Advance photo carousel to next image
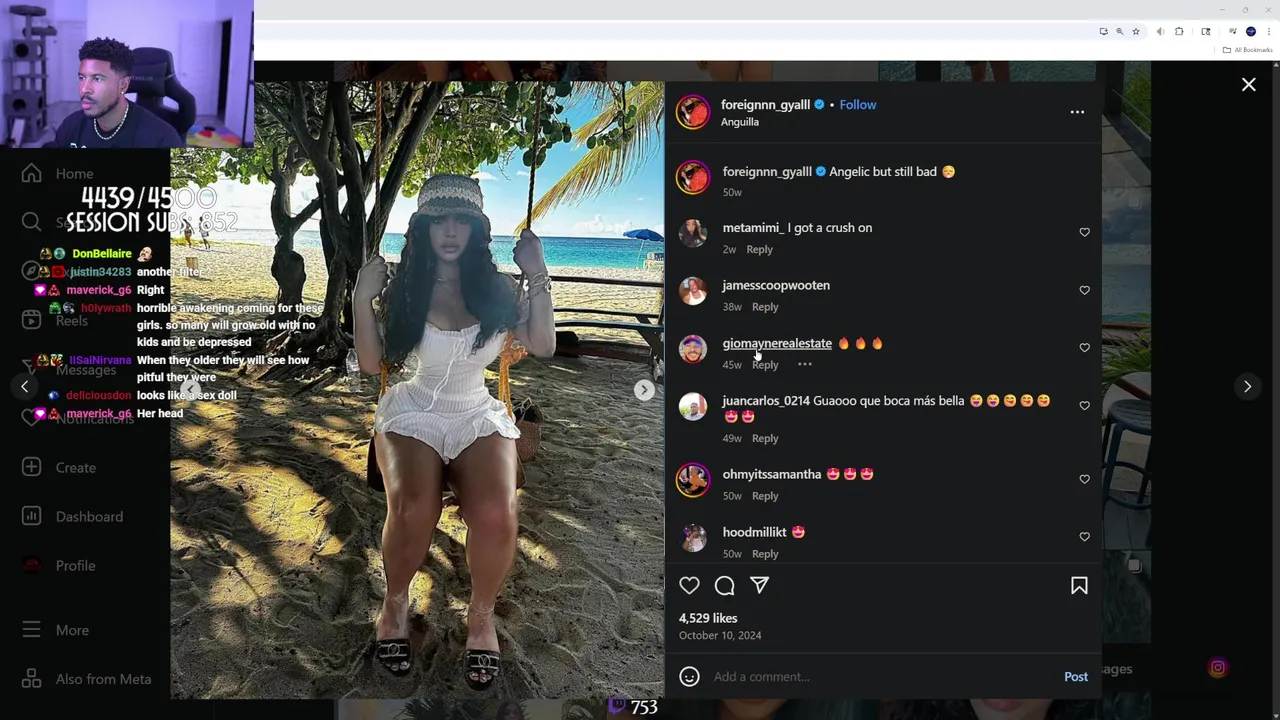 click(644, 390)
